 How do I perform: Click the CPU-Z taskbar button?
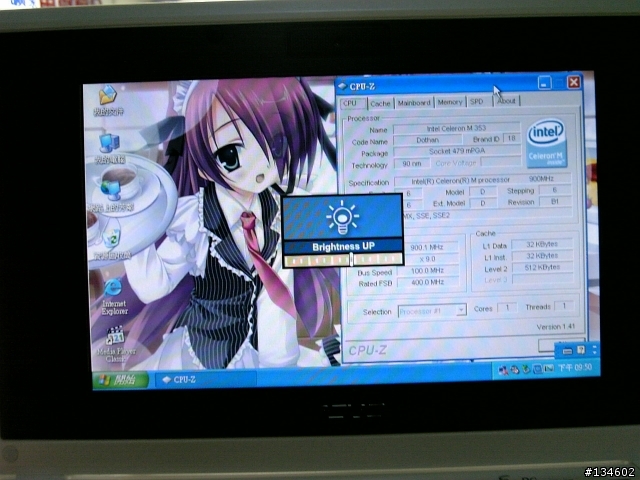(206, 379)
